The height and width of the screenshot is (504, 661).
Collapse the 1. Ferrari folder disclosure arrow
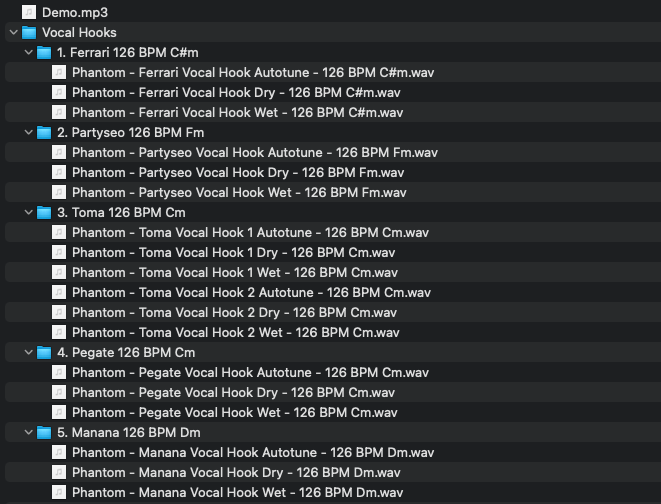coord(27,52)
